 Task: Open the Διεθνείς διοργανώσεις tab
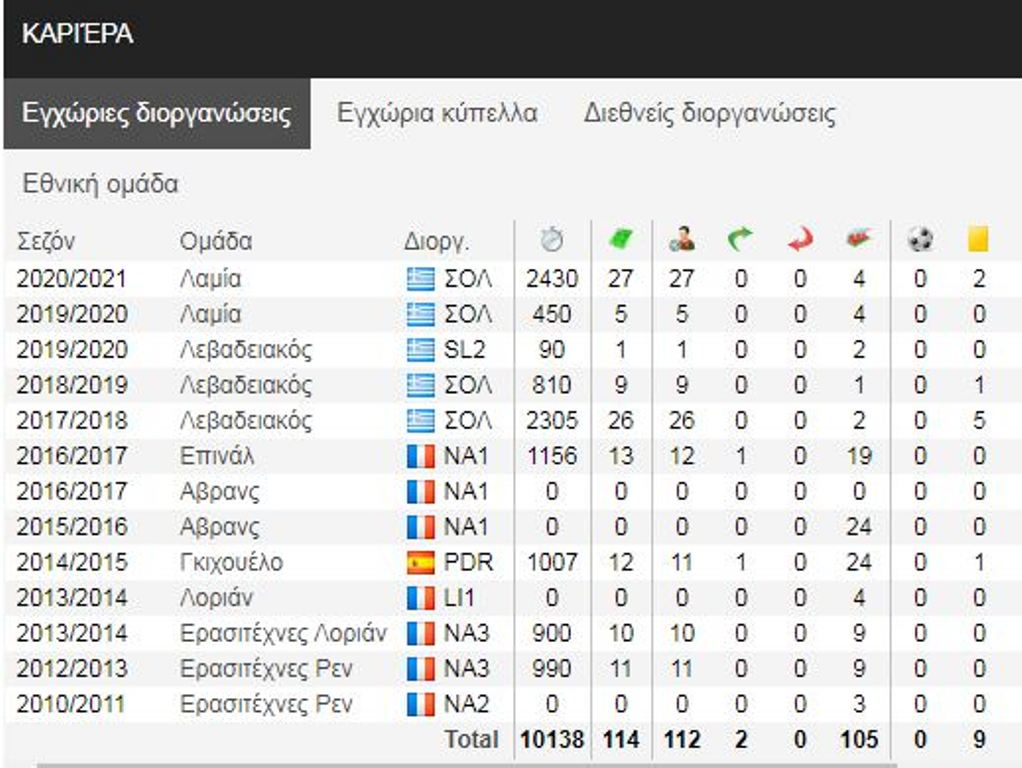coord(710,113)
